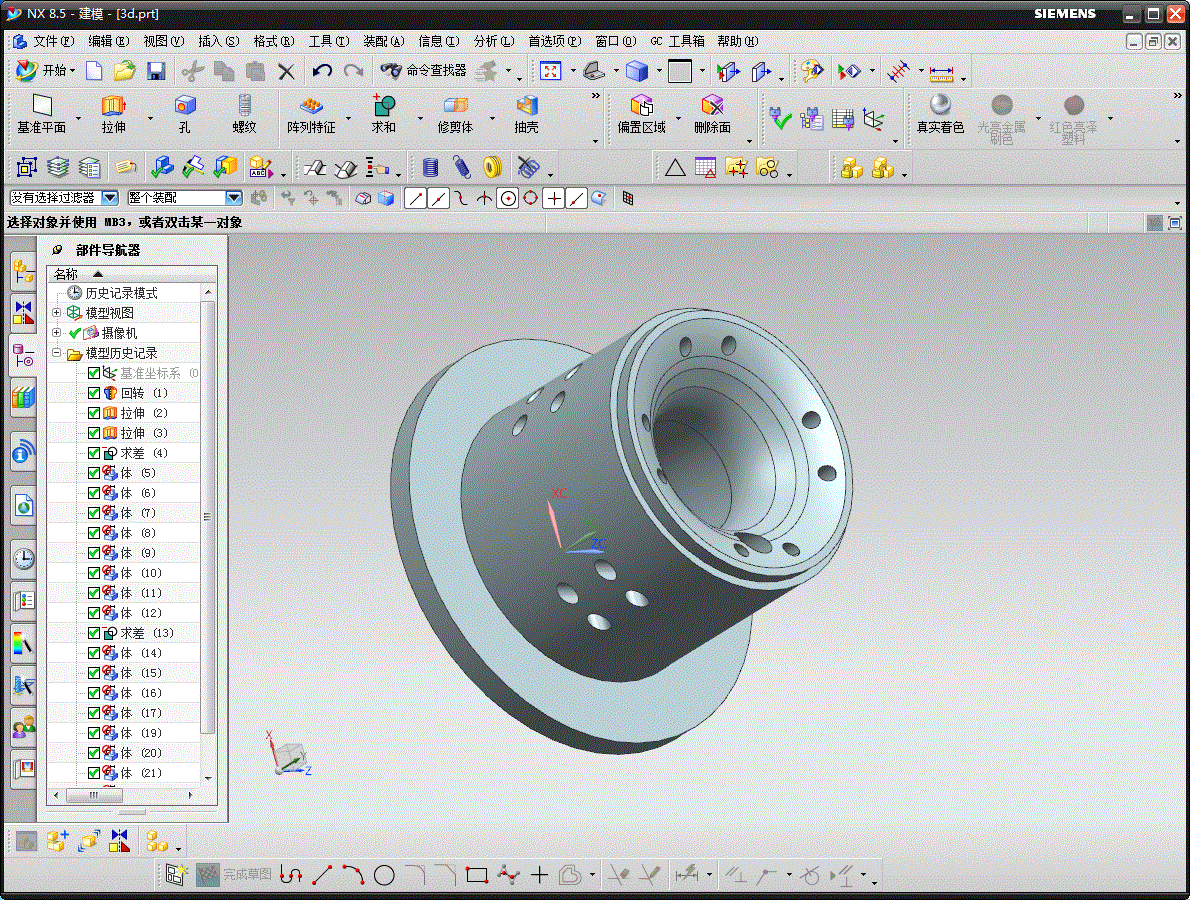Viewport: 1190px width, 900px height.
Task: Open the 整个装配 selection scope dropdown
Action: (x=234, y=198)
